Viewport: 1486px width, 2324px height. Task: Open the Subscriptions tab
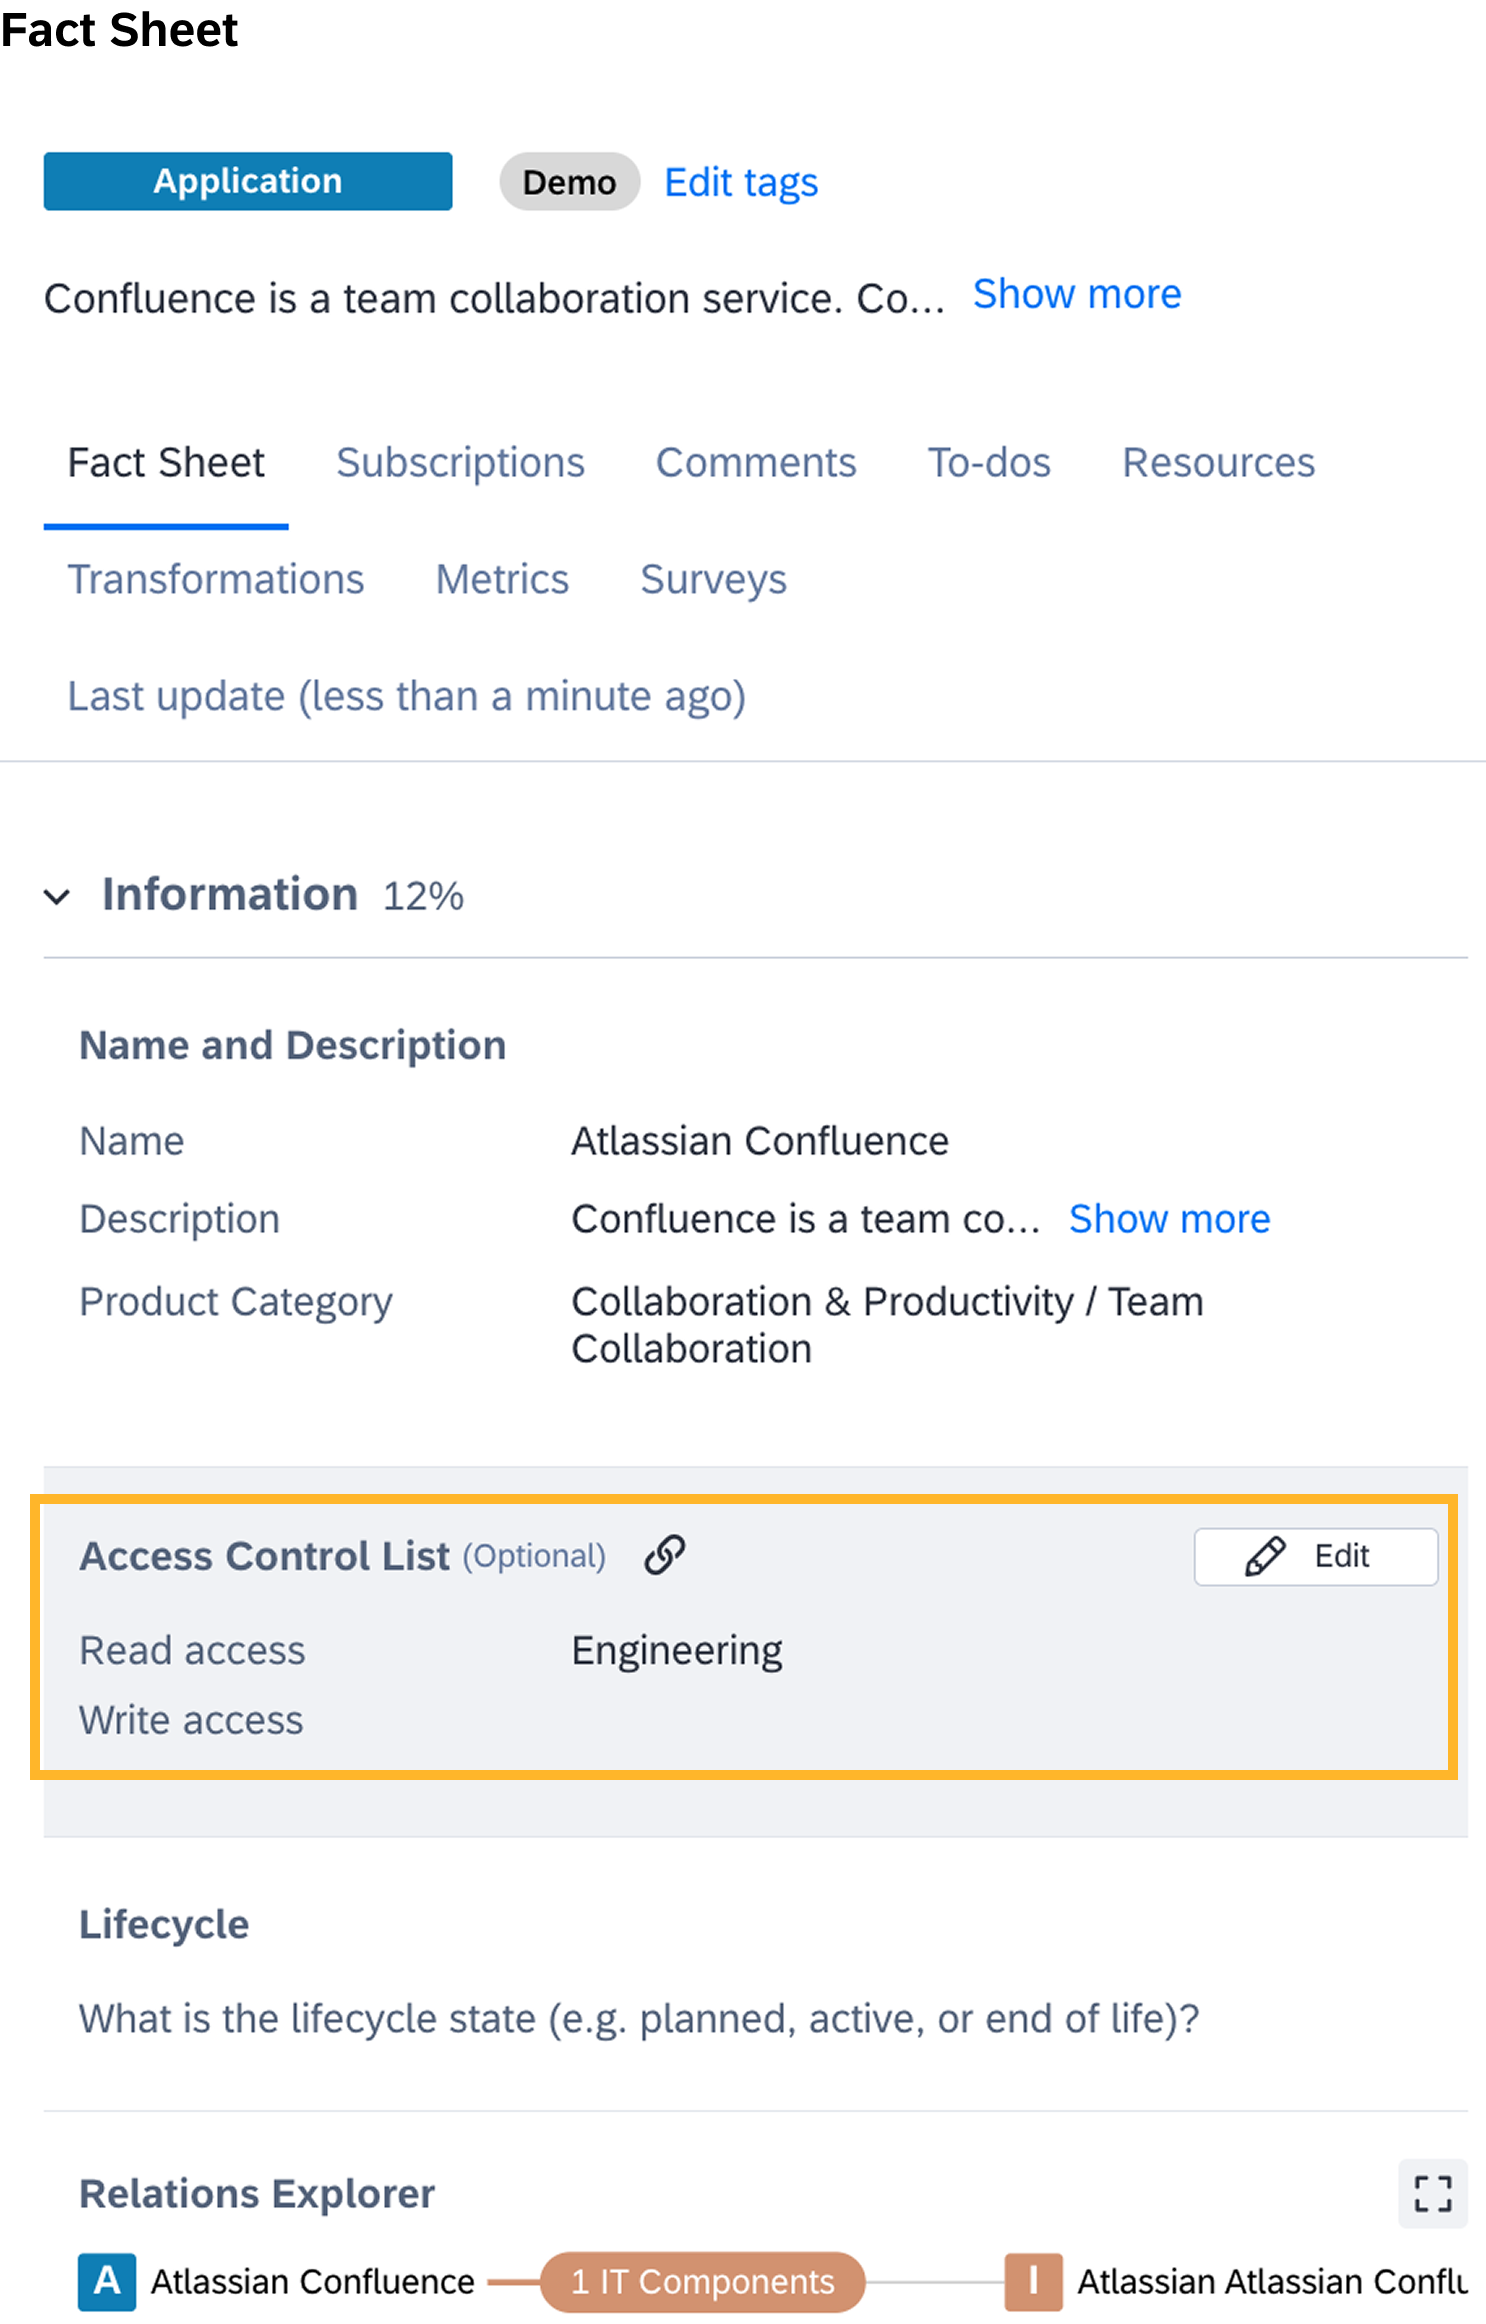click(460, 463)
